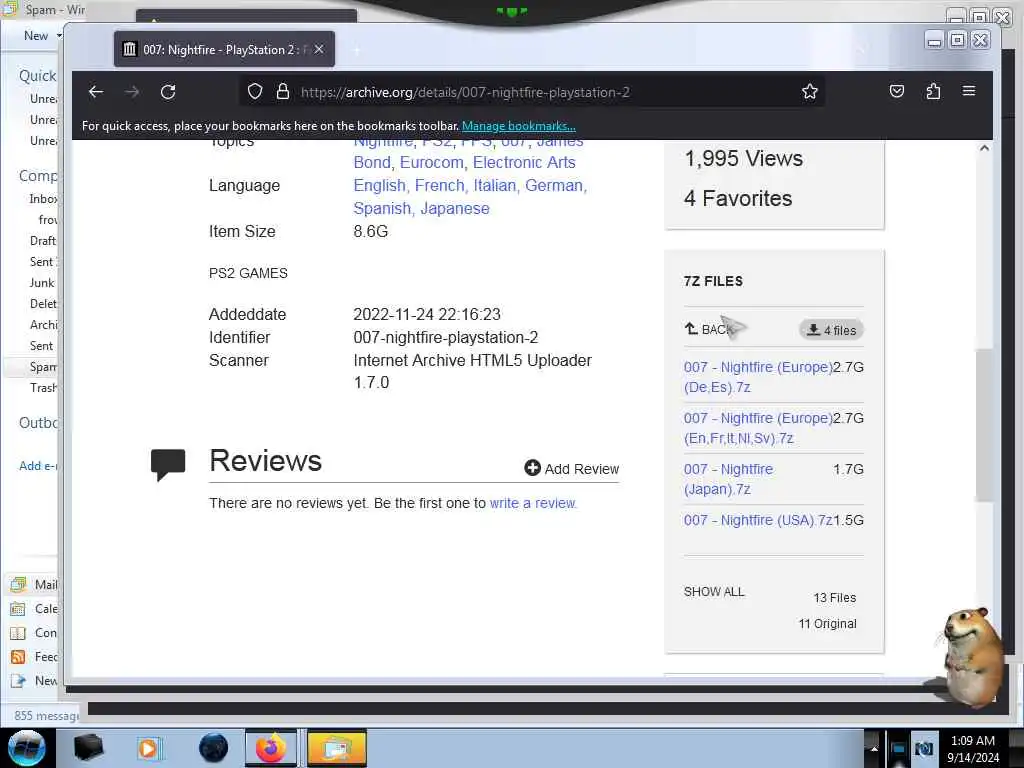1024x768 pixels.
Task: Download 007 - Nightfire (Japan).7z
Action: pyautogui.click(x=728, y=479)
